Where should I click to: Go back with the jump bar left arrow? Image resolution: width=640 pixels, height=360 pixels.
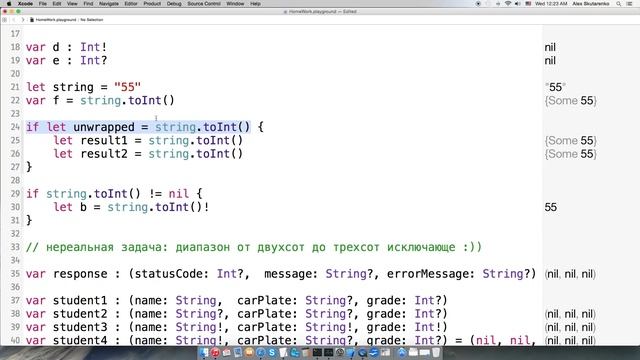pos(14,20)
